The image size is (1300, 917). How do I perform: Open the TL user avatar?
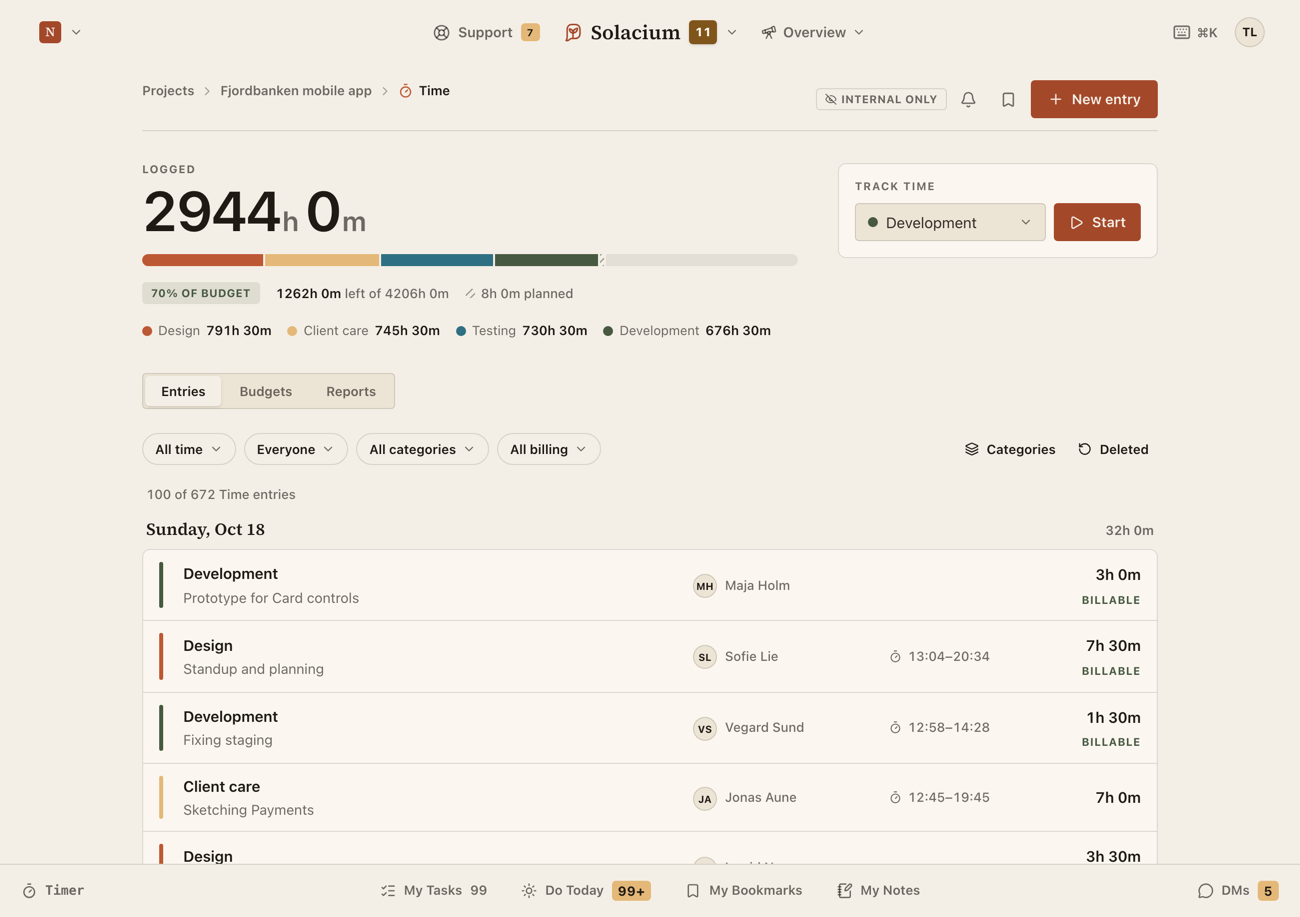click(1249, 32)
